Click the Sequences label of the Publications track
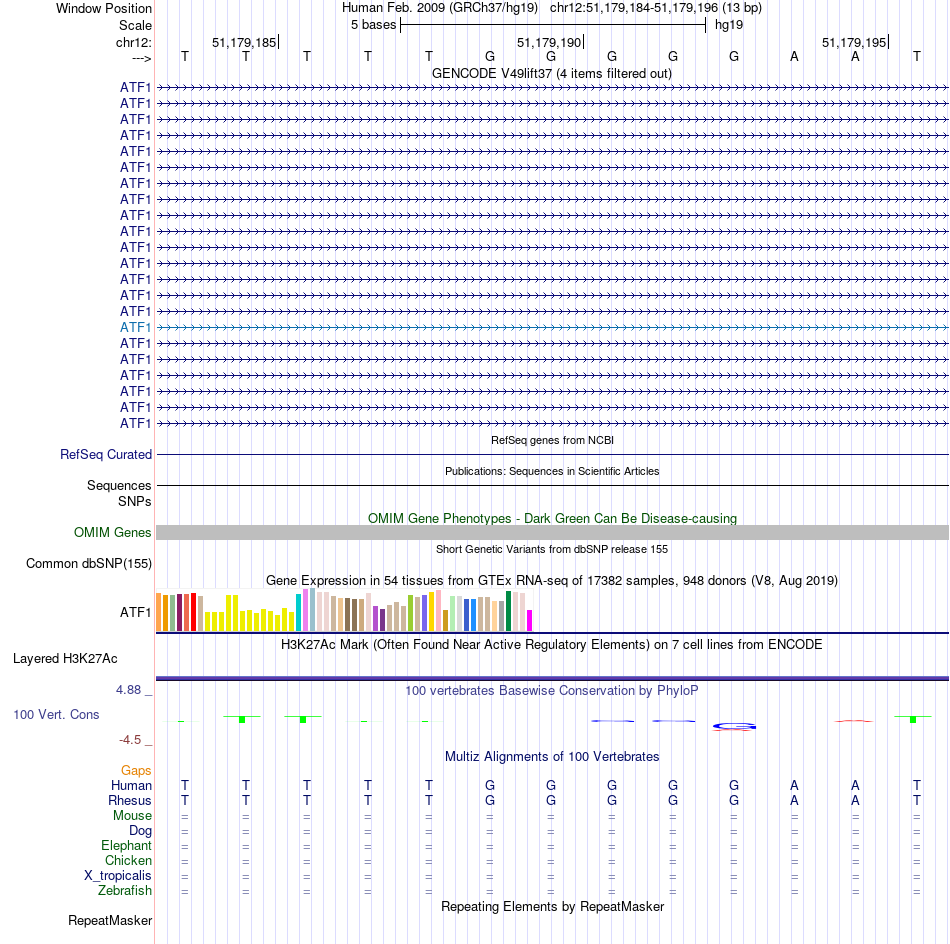The image size is (950, 944). click(119, 485)
